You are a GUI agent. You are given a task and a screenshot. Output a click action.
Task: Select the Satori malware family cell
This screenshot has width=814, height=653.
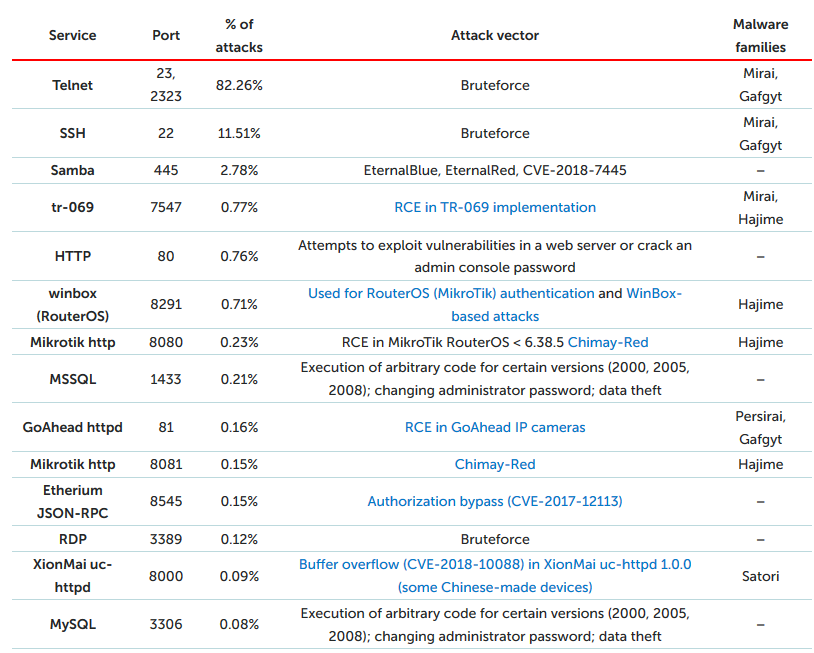pyautogui.click(x=760, y=576)
